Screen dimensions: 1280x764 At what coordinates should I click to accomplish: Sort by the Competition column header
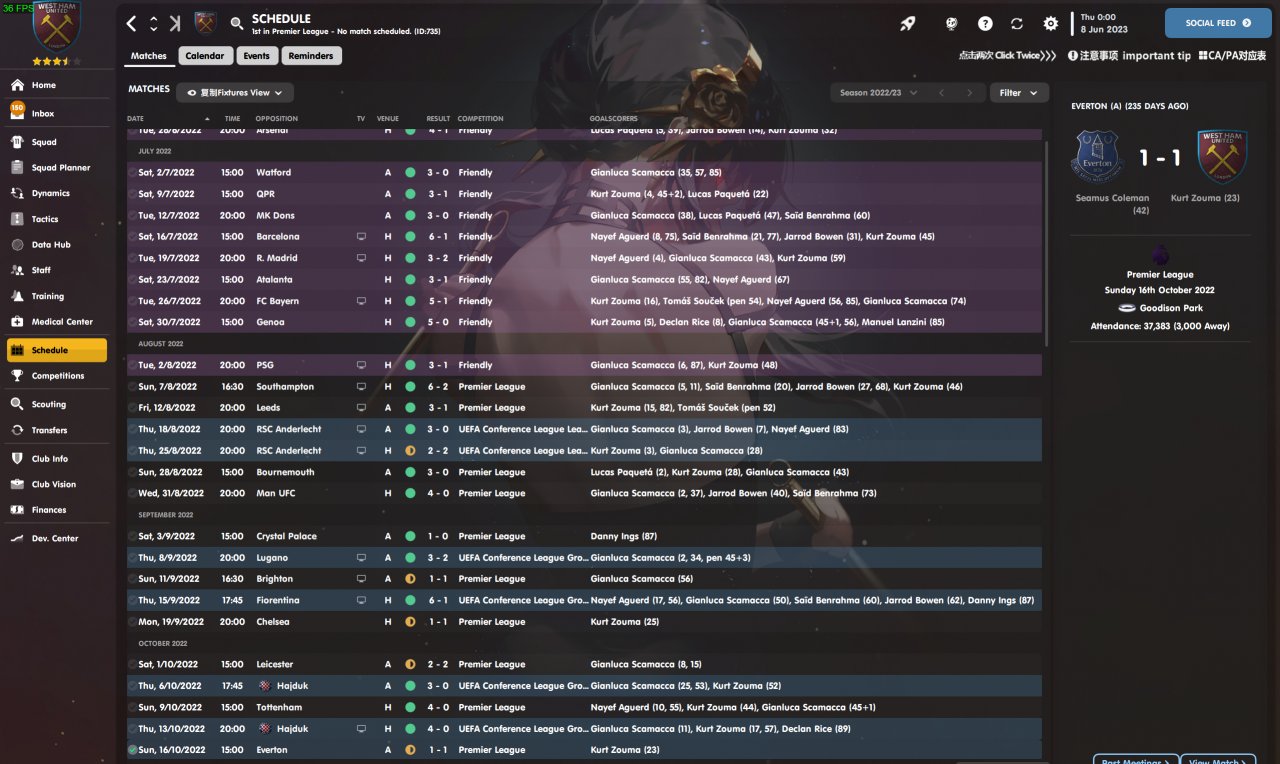(481, 119)
